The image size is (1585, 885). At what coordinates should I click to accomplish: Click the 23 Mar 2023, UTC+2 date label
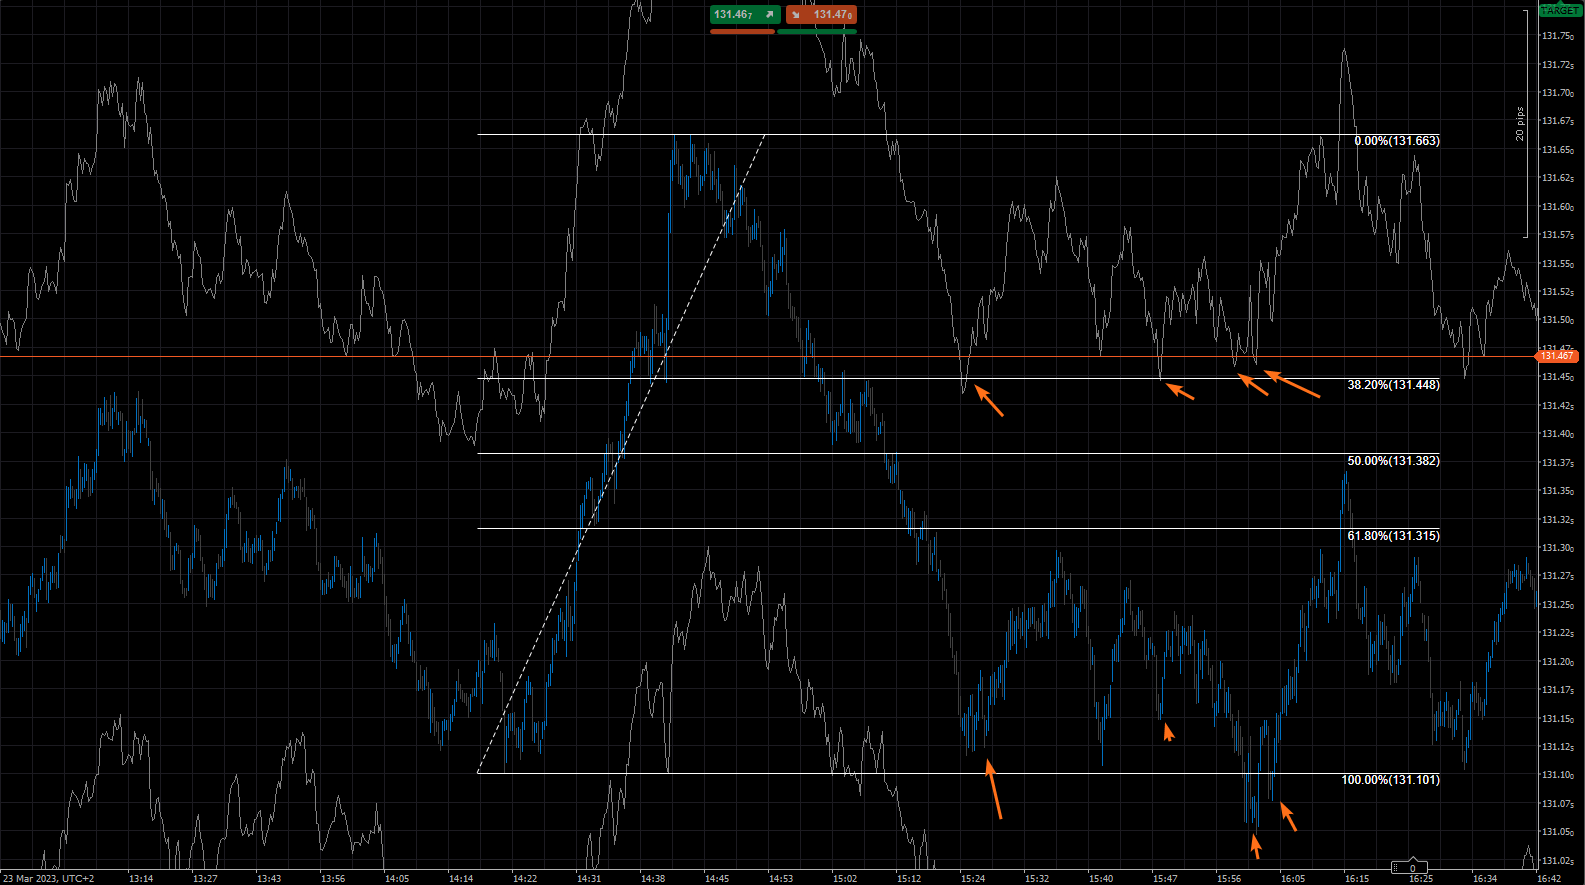point(48,879)
